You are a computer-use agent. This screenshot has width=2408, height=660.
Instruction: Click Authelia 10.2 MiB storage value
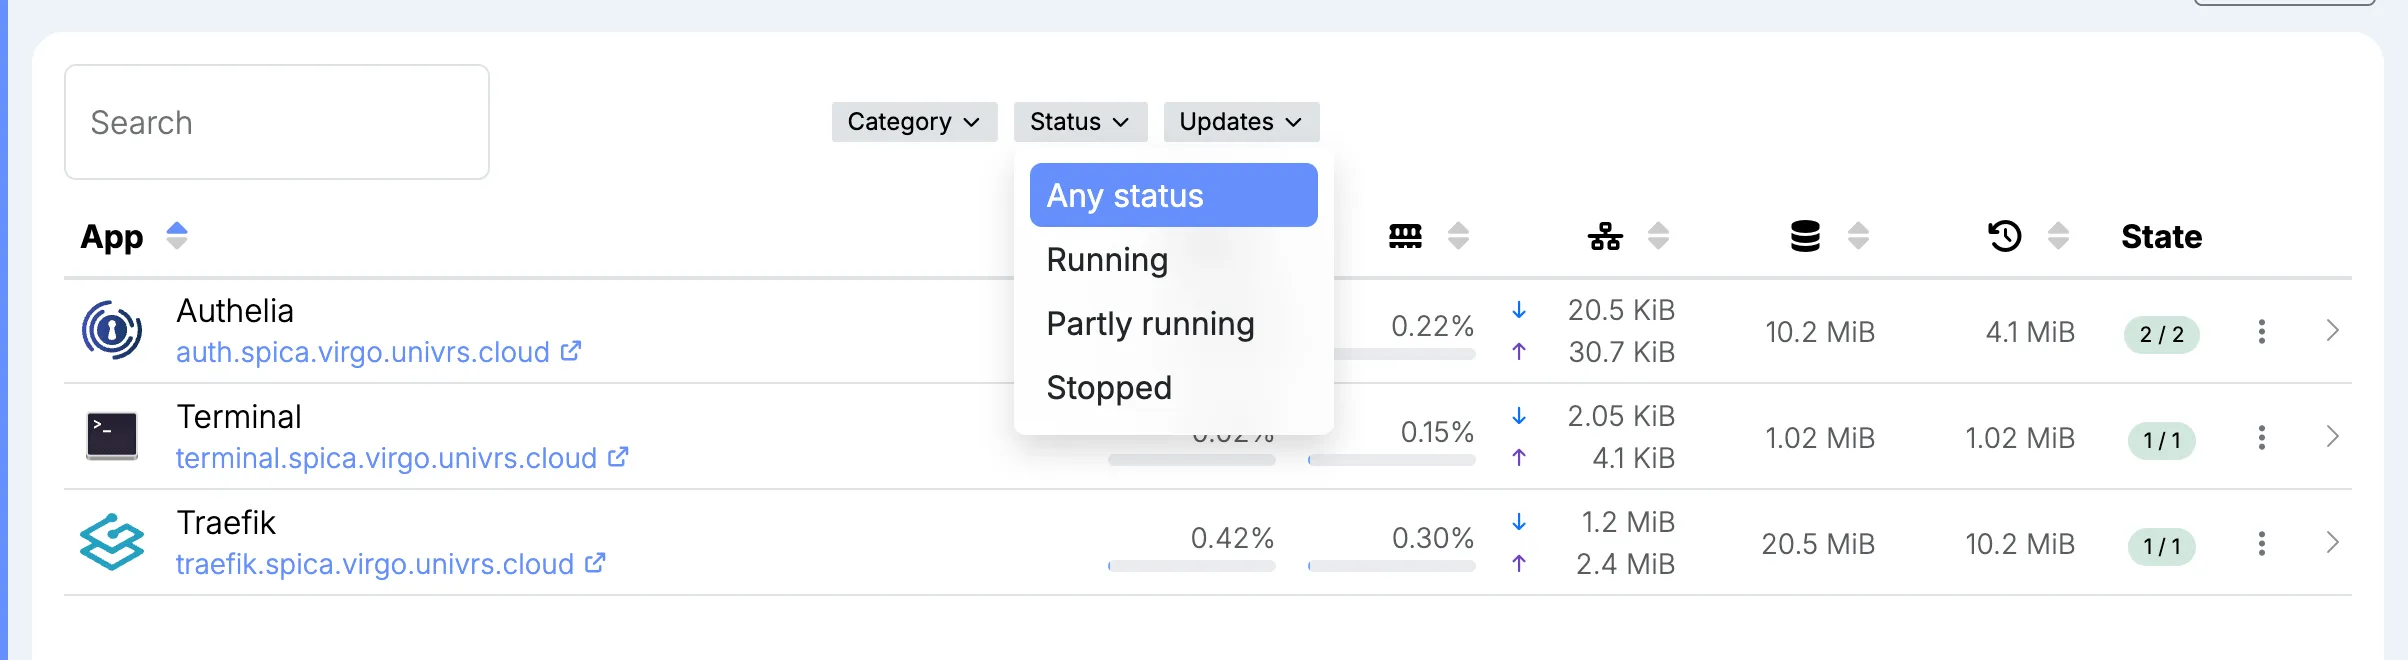[1820, 332]
